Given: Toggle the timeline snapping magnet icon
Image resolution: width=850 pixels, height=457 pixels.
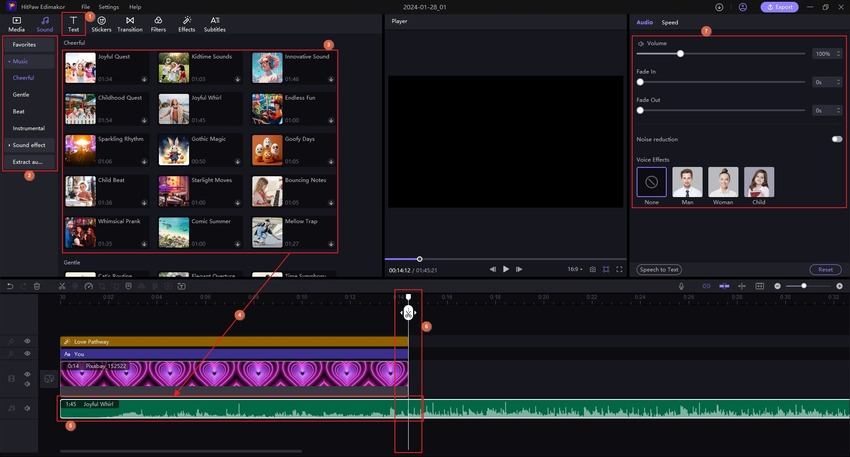Looking at the screenshot, I should point(724,286).
